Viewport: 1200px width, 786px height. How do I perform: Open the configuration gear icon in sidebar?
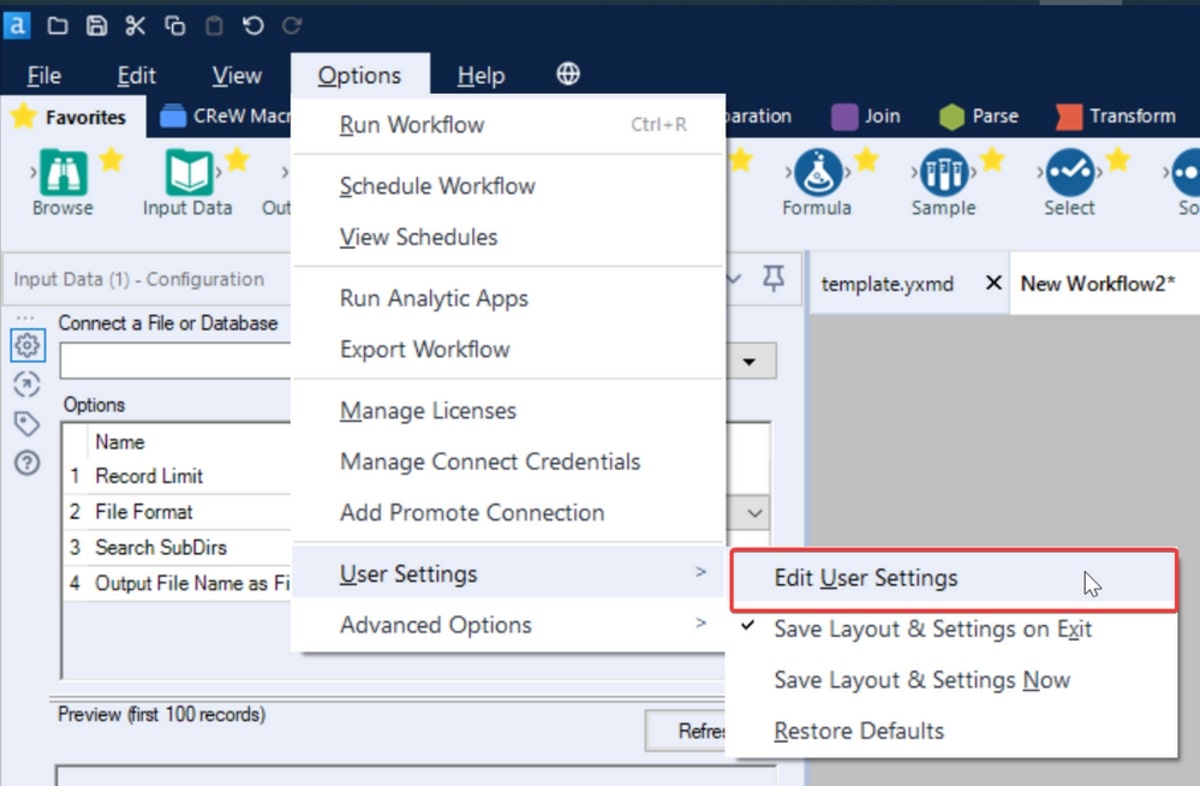click(x=27, y=346)
